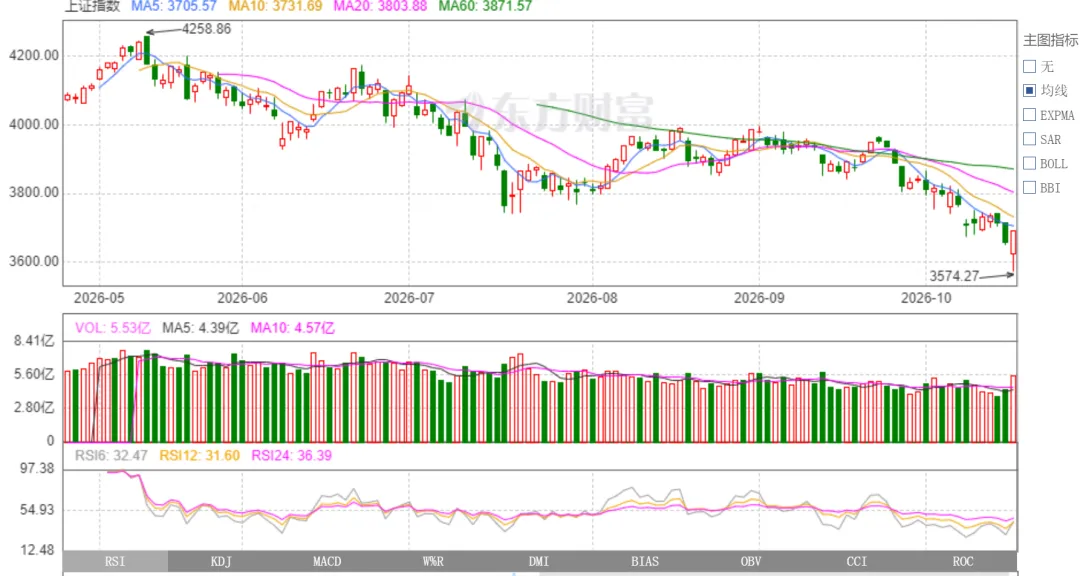The image size is (1080, 576).
Task: Click the 2026-07 date axis label
Action: 409,298
